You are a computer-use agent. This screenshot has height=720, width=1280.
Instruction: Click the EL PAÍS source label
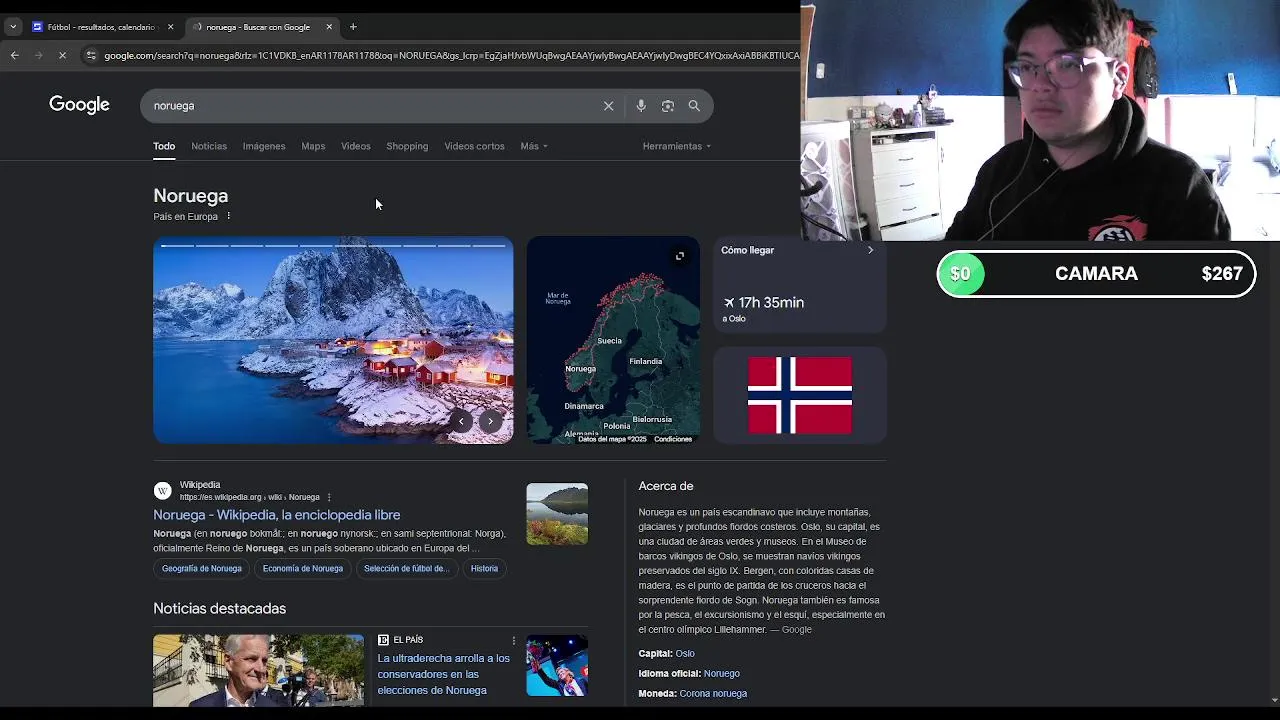coord(408,640)
